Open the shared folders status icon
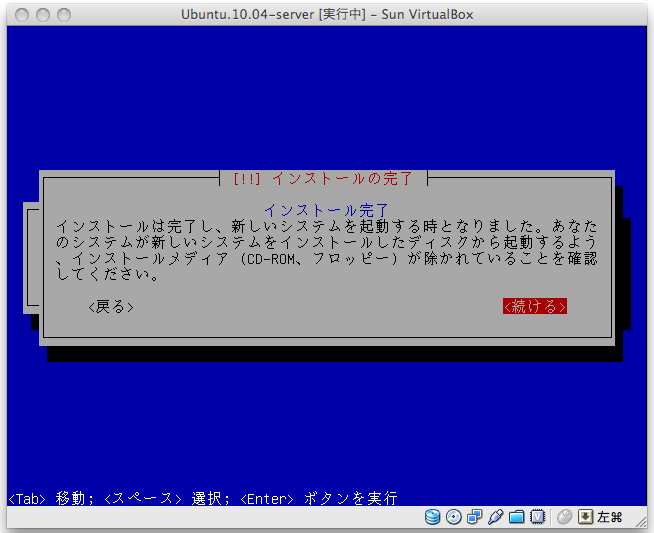The height and width of the screenshot is (533, 654). coord(516,517)
